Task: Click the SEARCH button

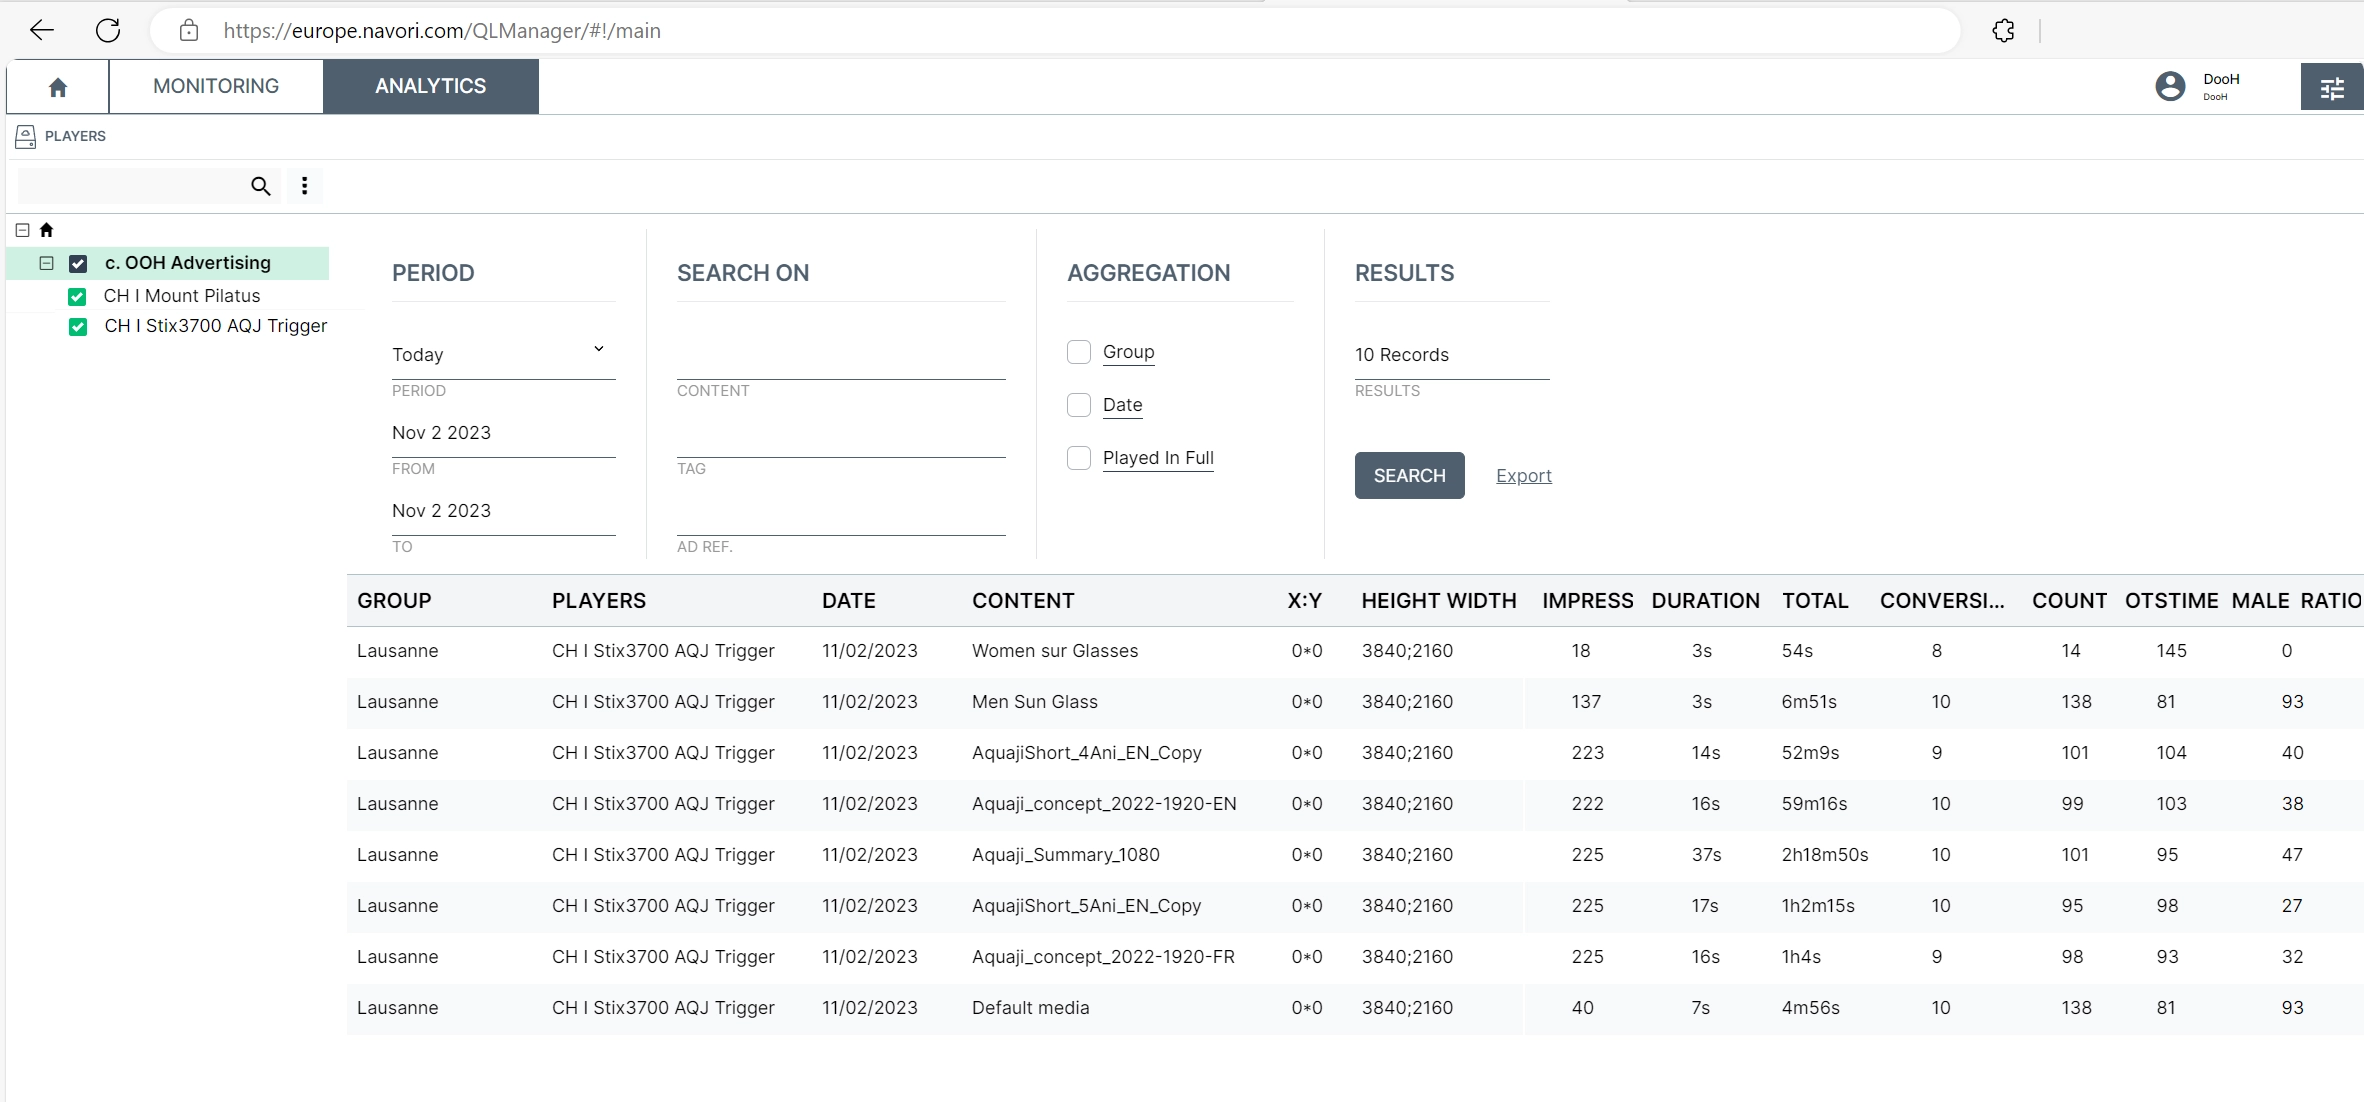Action: coord(1409,475)
